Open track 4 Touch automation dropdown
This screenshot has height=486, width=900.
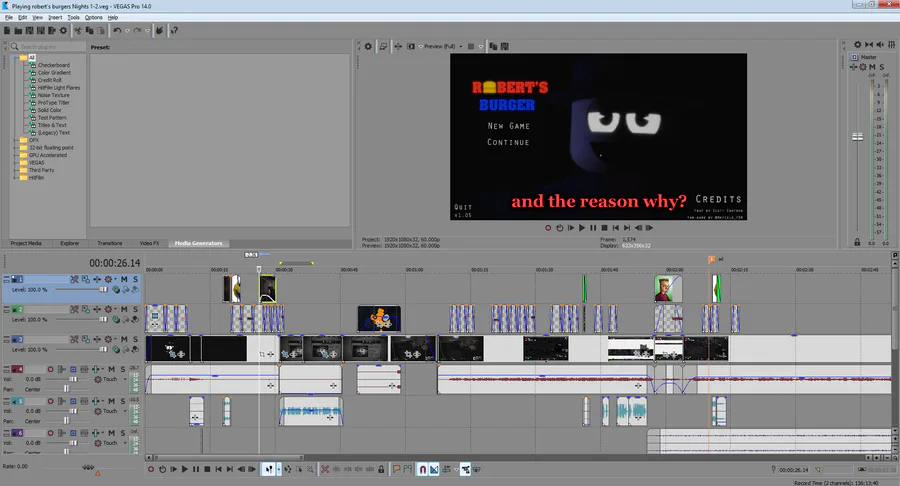click(x=125, y=379)
